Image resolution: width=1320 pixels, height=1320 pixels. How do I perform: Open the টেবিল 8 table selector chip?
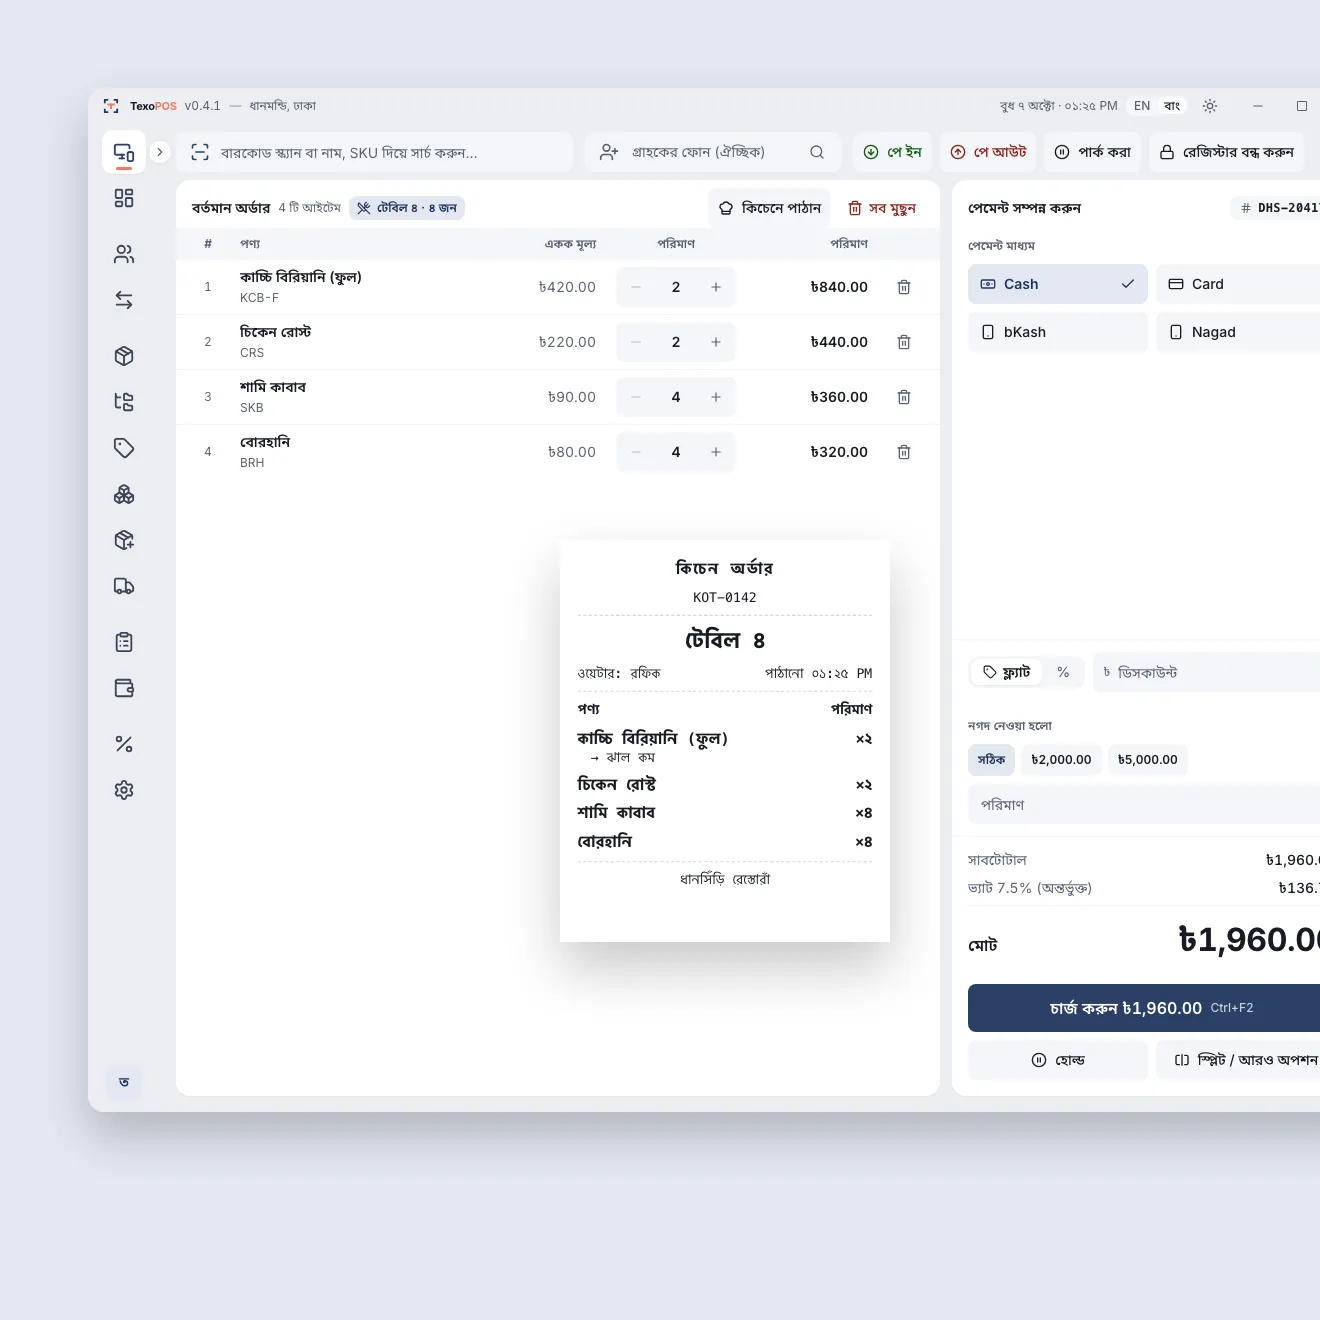(407, 208)
